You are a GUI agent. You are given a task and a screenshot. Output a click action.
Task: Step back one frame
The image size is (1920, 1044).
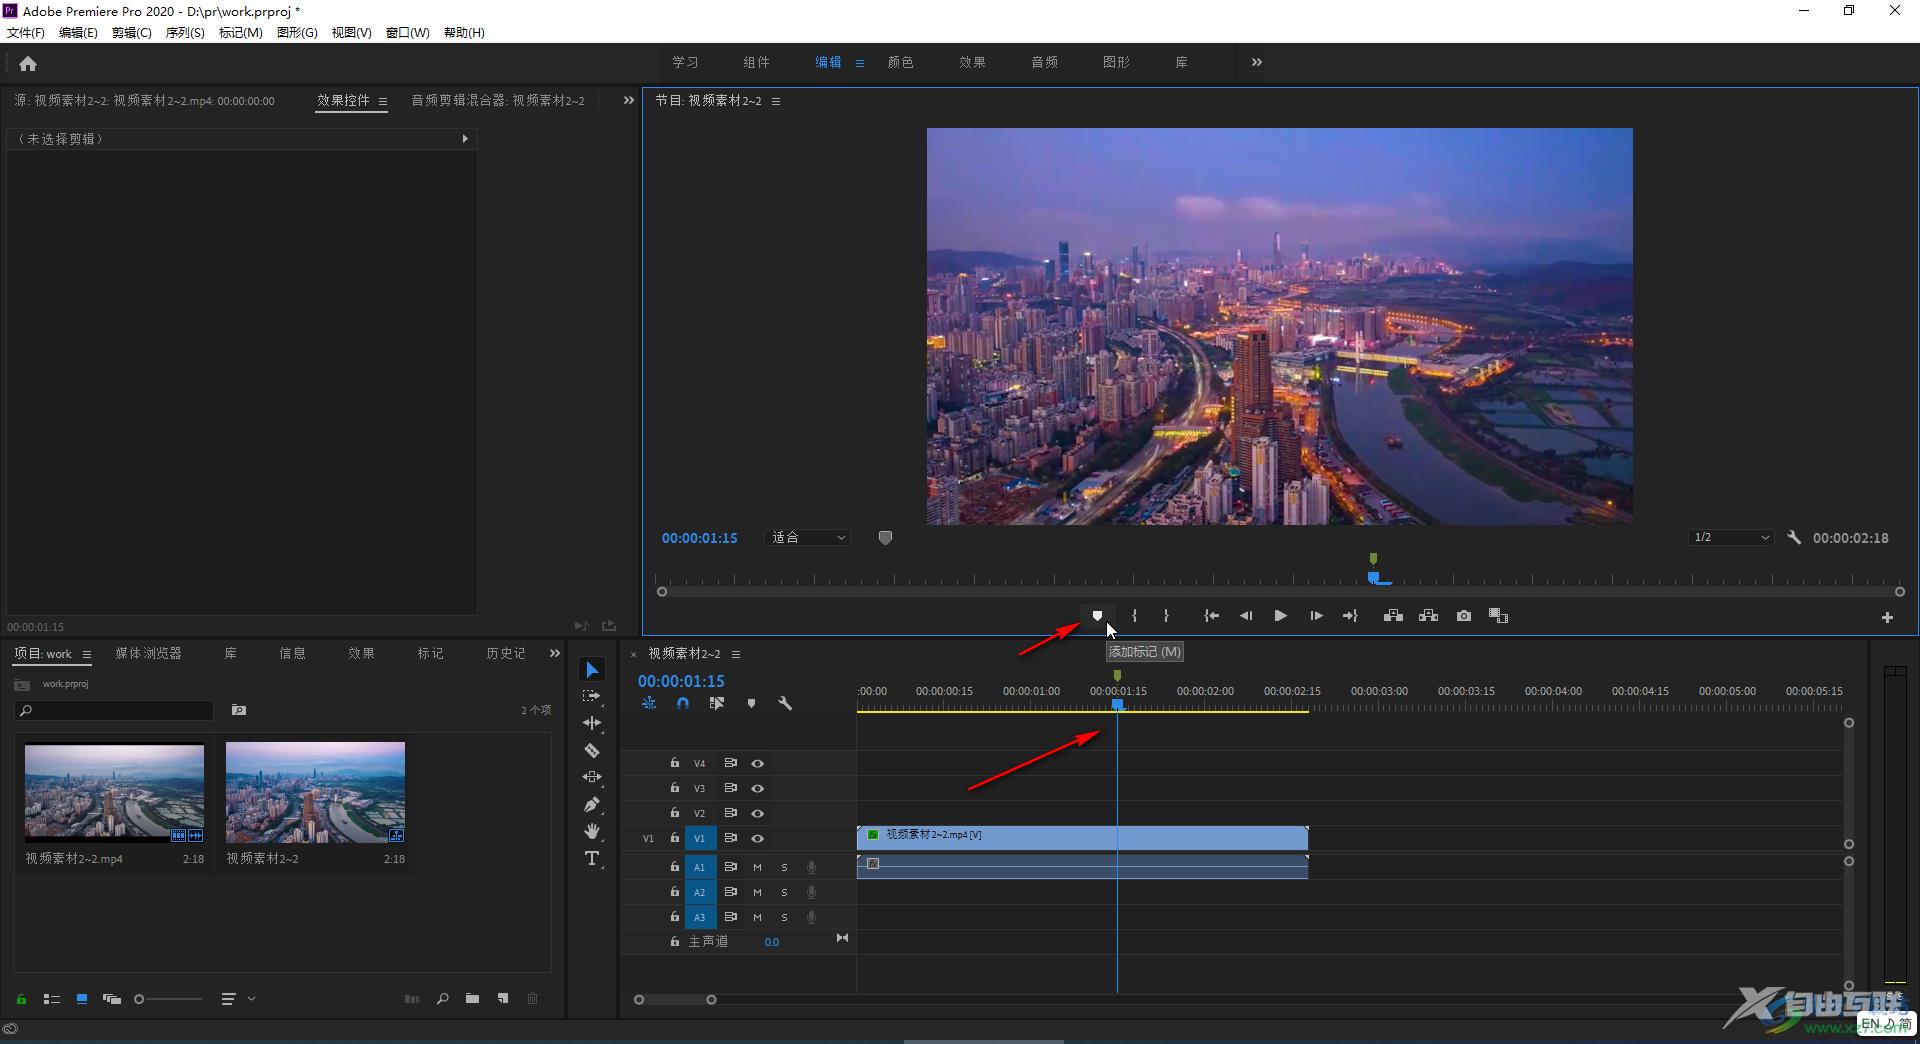(x=1246, y=616)
